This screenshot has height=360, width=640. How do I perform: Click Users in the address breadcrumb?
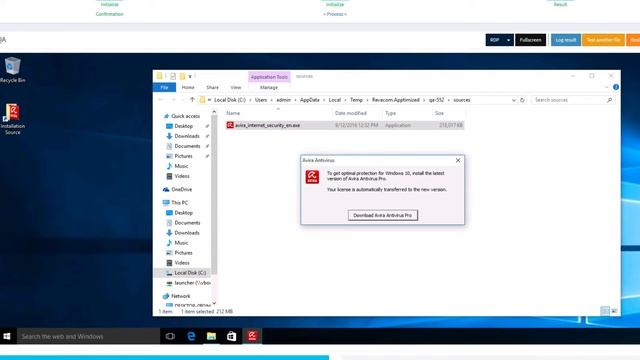[261, 100]
